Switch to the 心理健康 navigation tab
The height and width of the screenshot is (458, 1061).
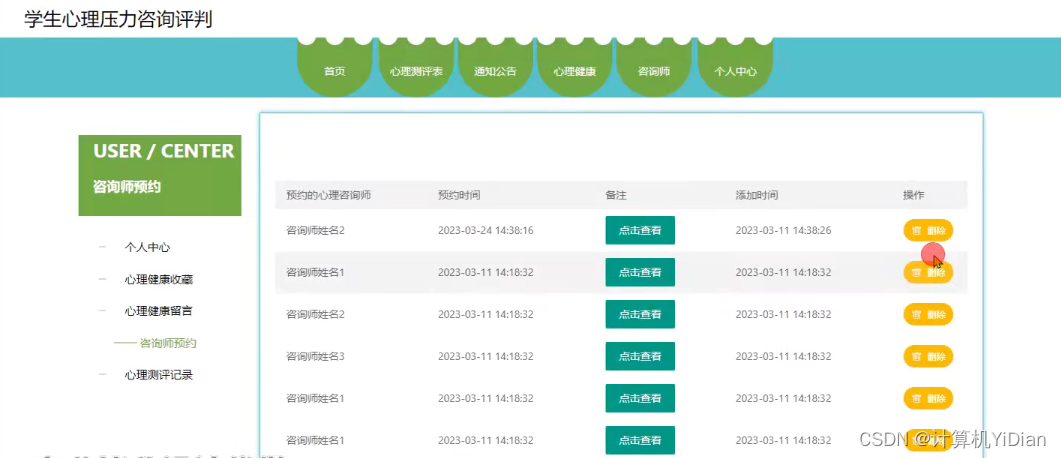(x=574, y=71)
